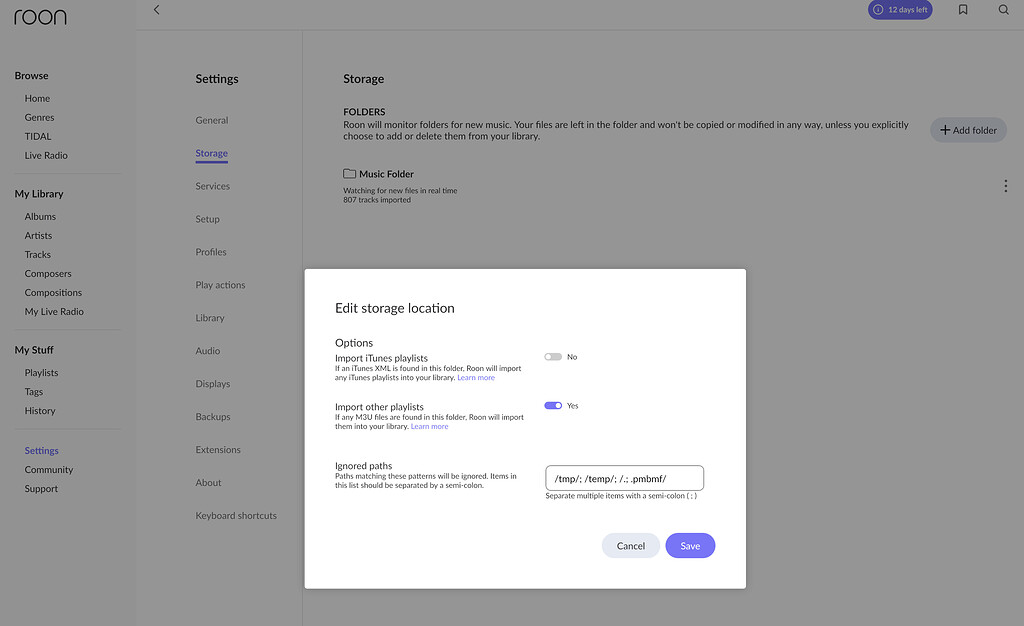Open search with the magnifying glass icon

1004,9
